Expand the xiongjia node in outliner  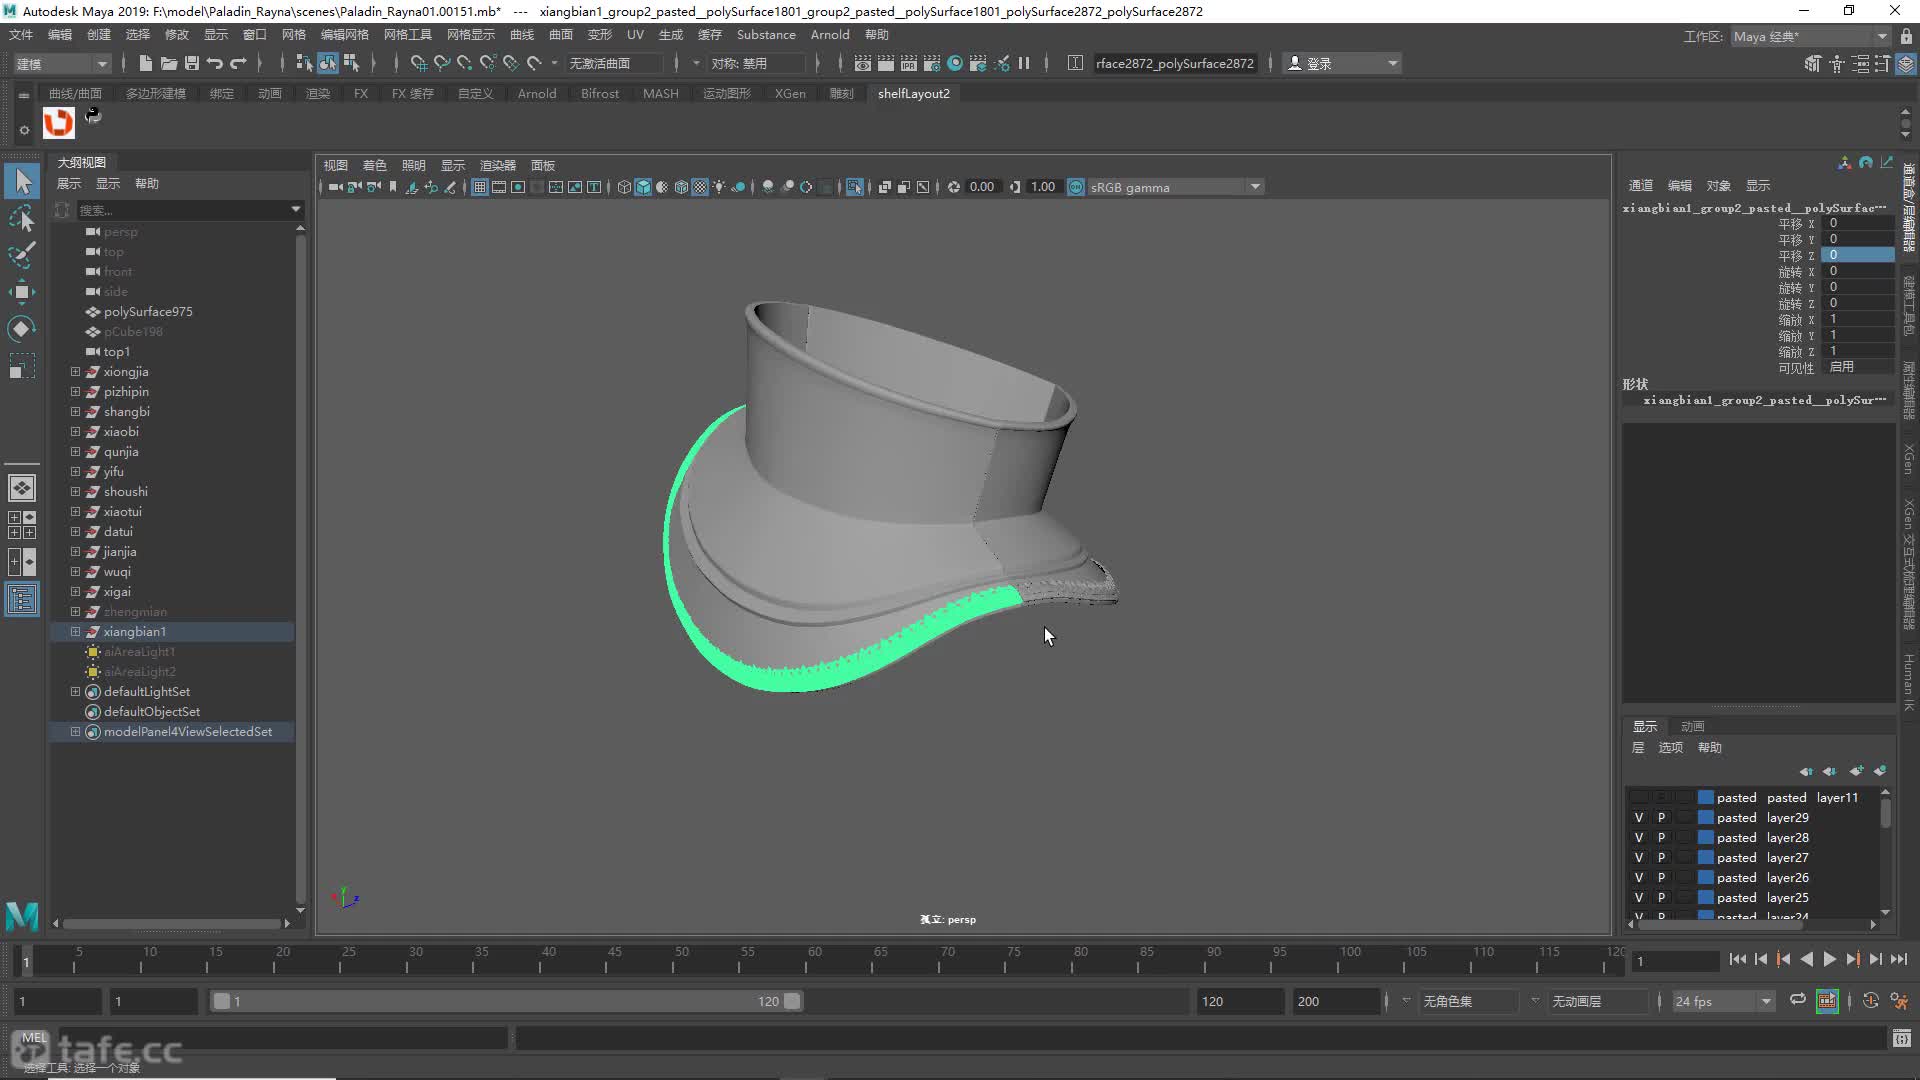click(75, 371)
